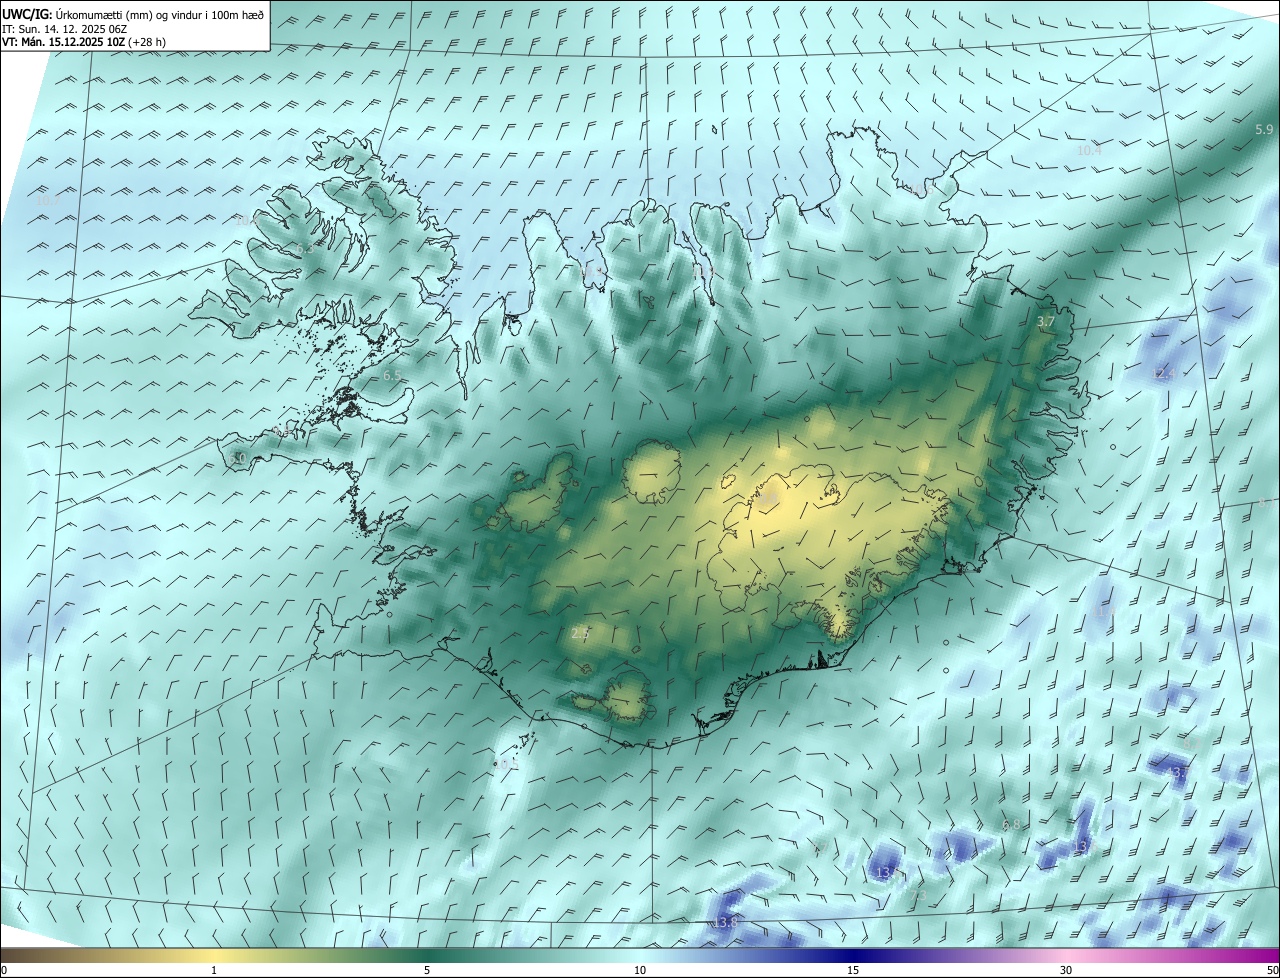1280x978 pixels.
Task: Click the map title 'UWC/IG: Úrkomumætti (mm) og vindur í 100m hæð'
Action: 133,13
